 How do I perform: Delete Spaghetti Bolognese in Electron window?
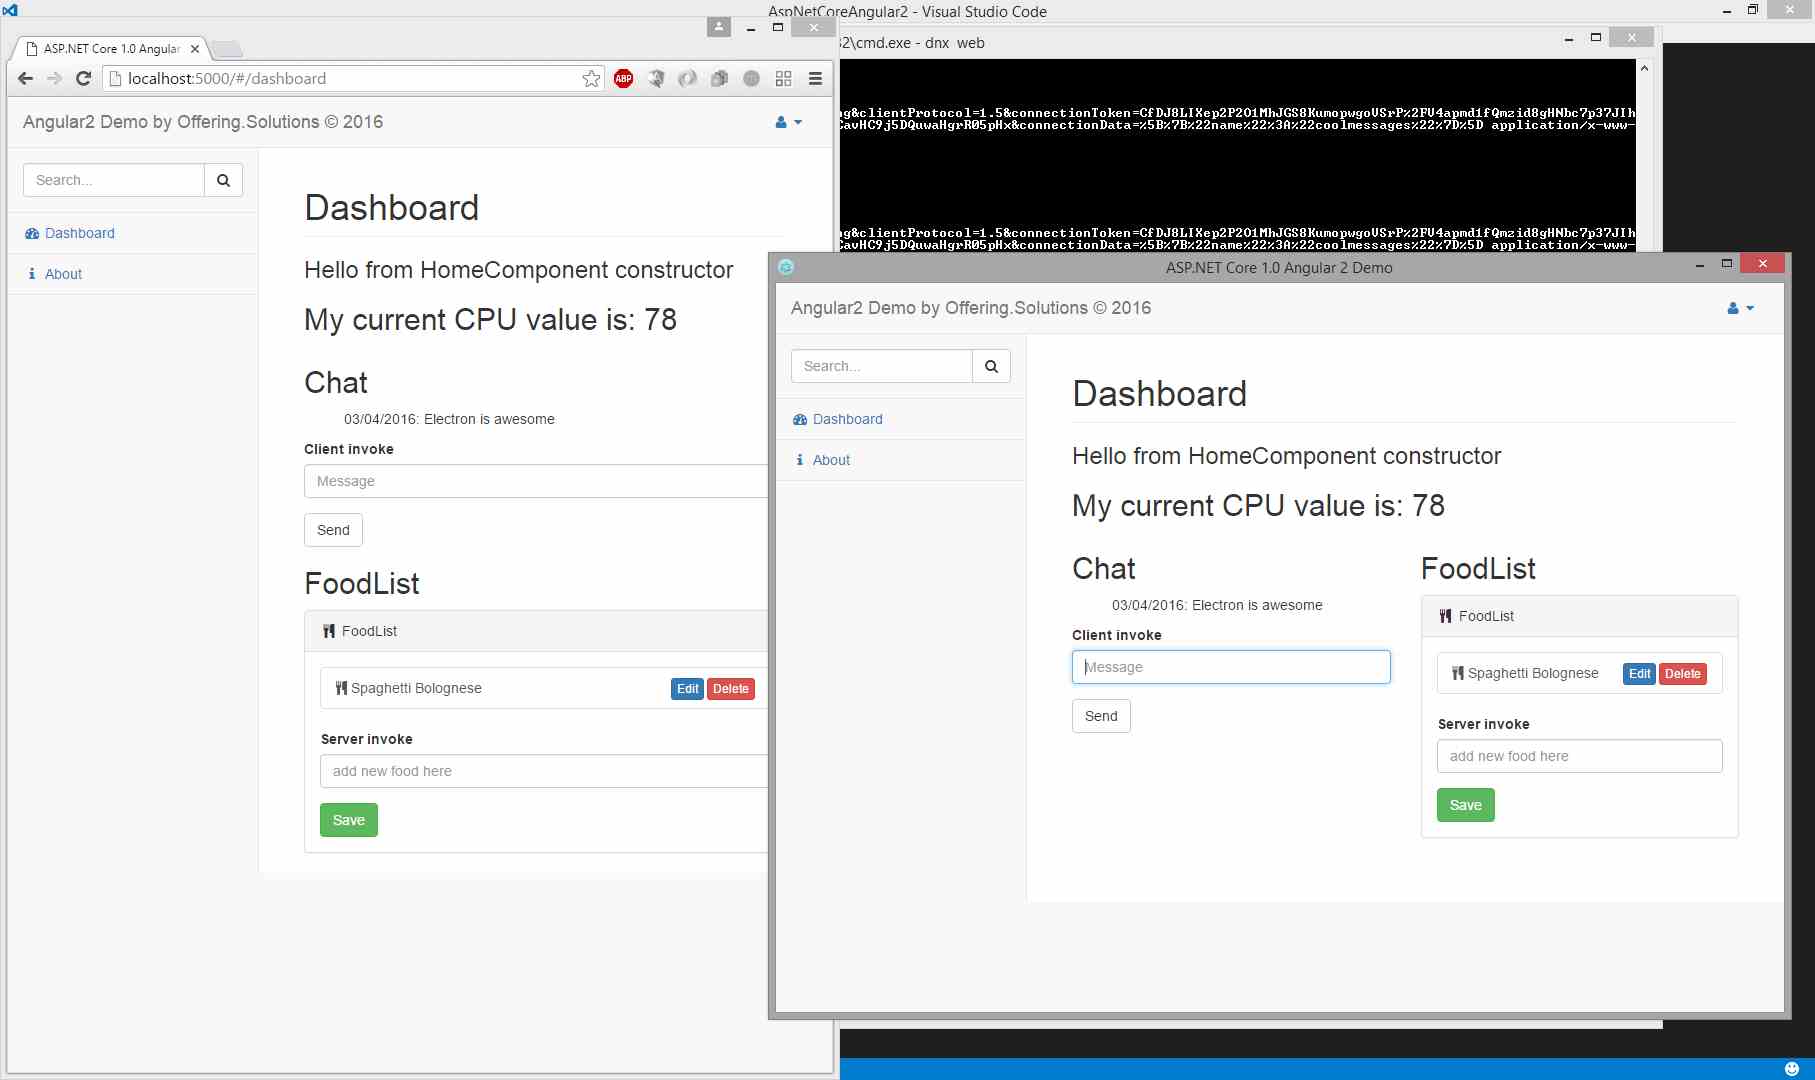1683,674
